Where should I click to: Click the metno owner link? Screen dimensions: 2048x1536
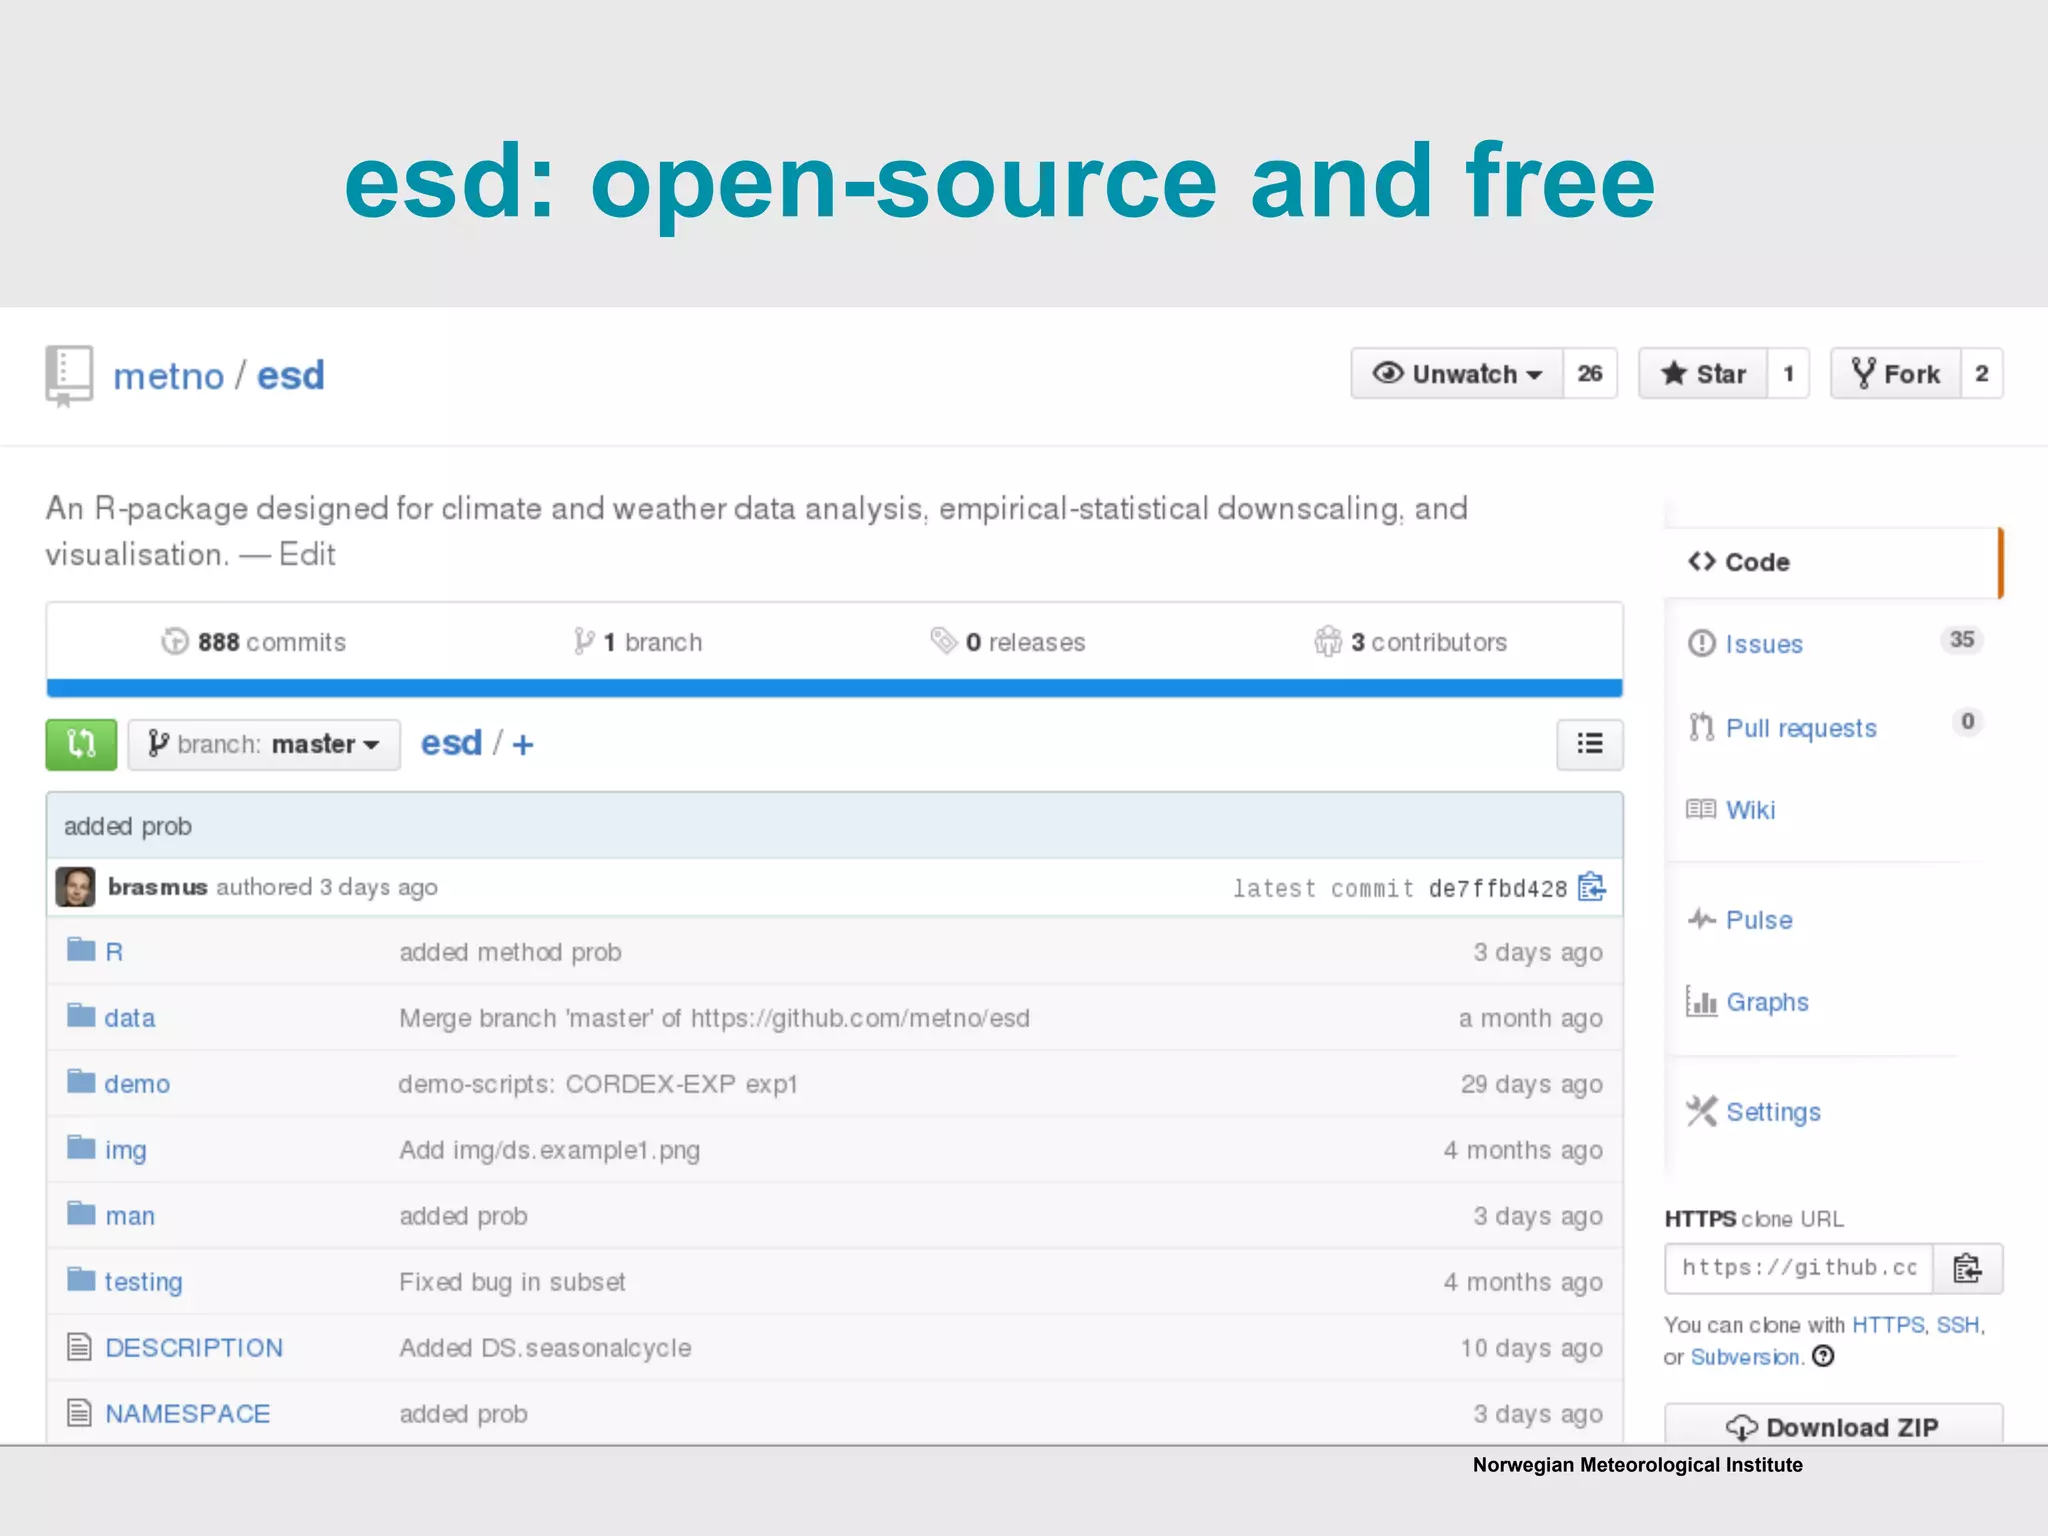[168, 376]
